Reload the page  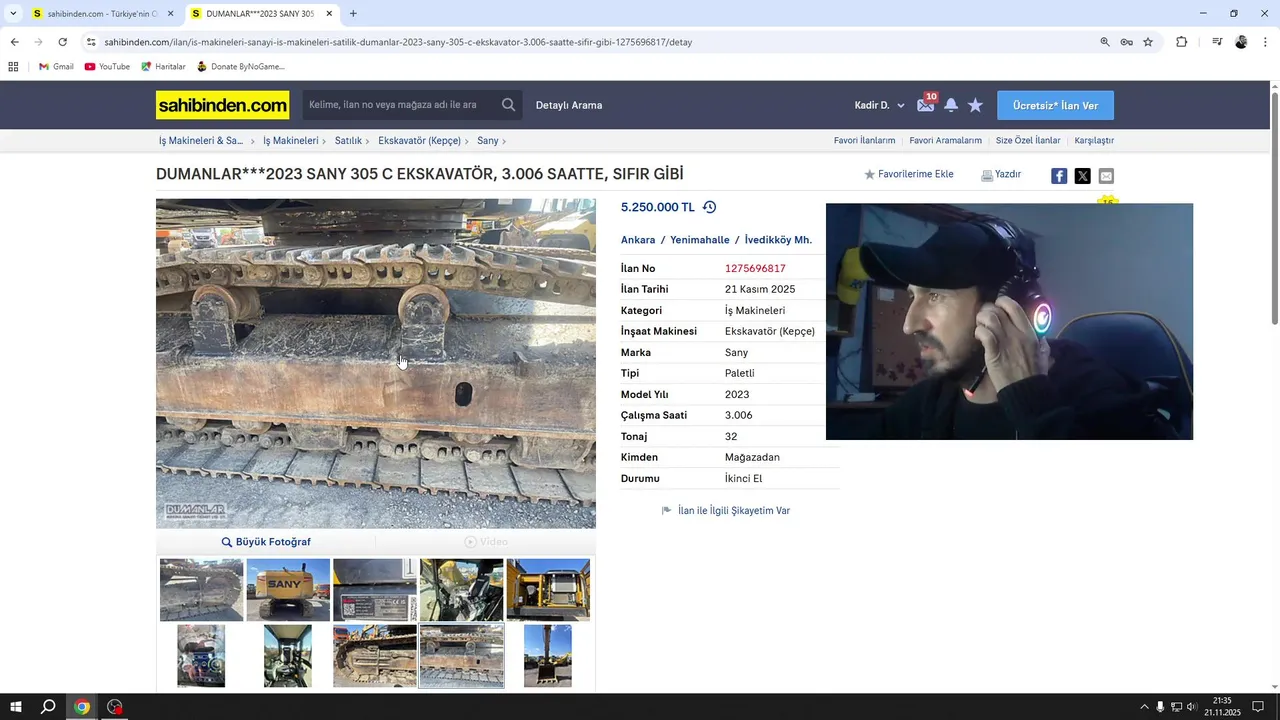click(62, 42)
